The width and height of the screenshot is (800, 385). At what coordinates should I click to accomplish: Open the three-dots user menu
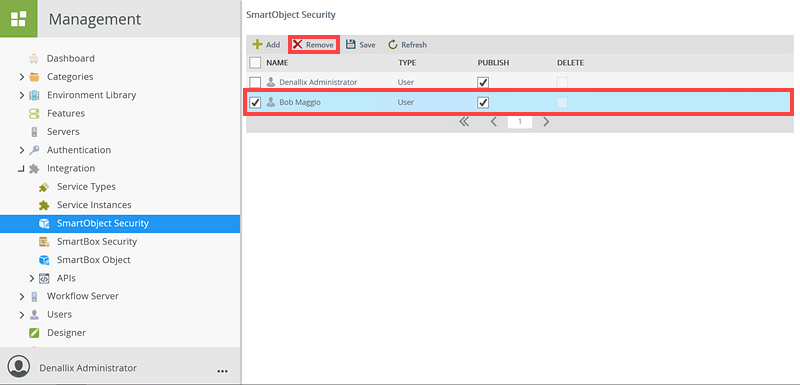pyautogui.click(x=222, y=372)
